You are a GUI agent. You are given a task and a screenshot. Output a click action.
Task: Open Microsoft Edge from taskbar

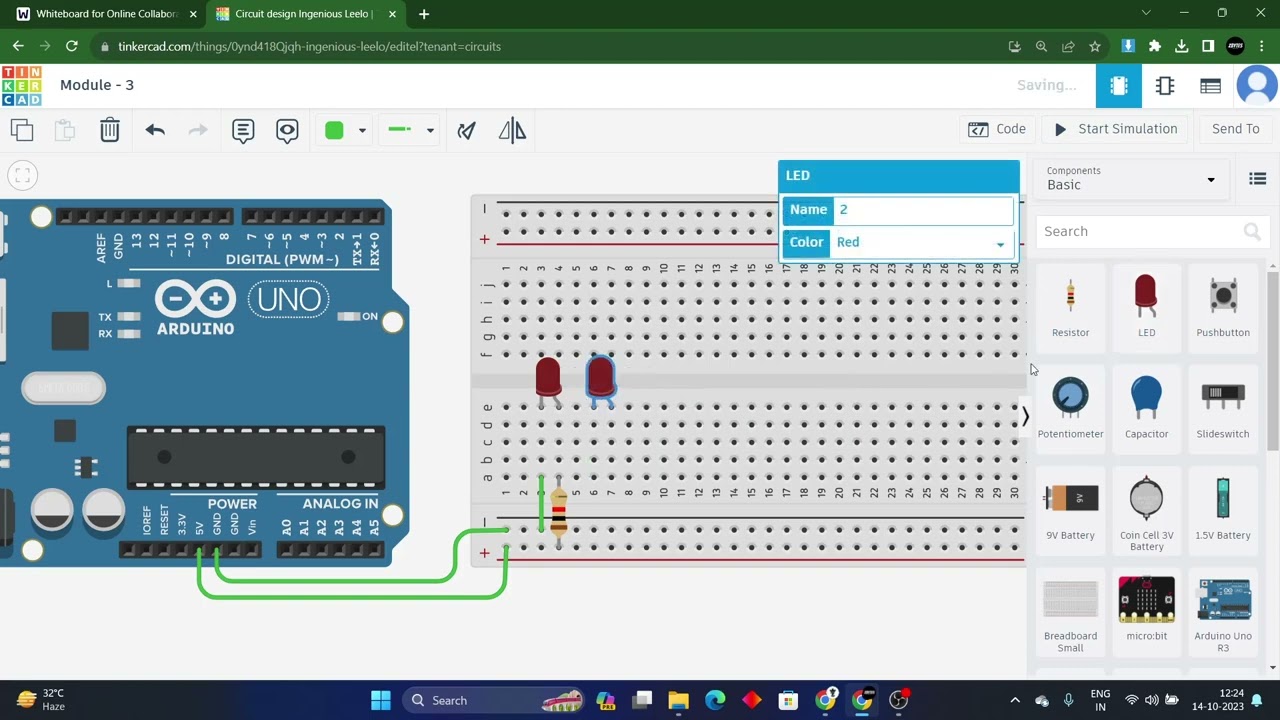pyautogui.click(x=715, y=700)
